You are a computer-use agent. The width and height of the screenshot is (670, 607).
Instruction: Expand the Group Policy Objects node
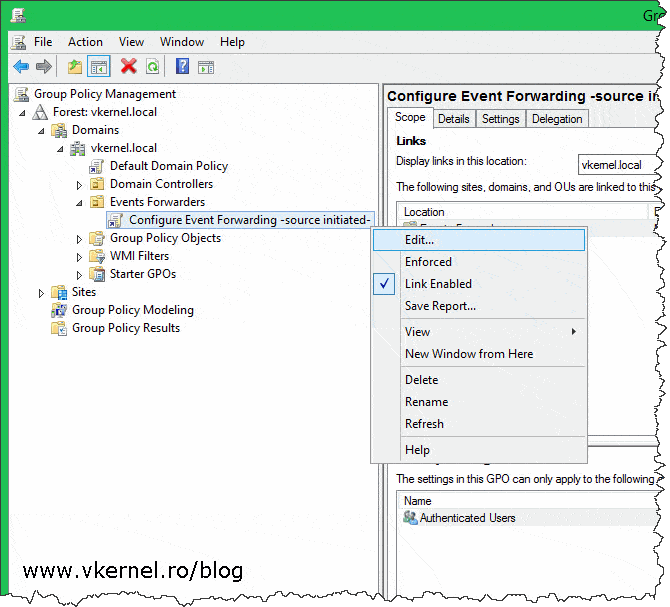point(79,239)
